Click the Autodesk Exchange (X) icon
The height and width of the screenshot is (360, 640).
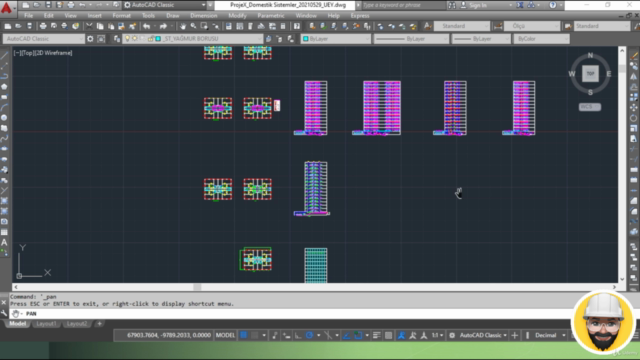520,5
